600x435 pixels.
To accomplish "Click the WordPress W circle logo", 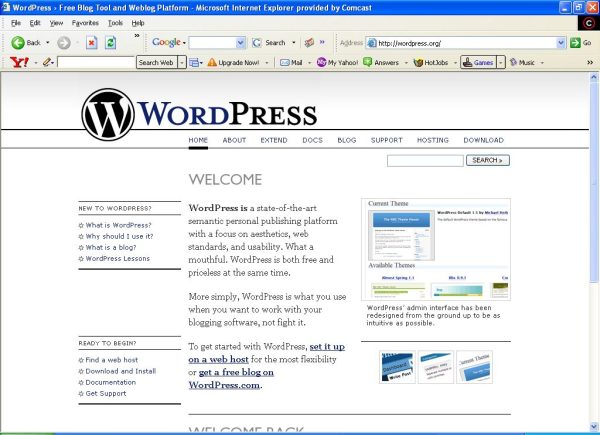I will click(108, 114).
